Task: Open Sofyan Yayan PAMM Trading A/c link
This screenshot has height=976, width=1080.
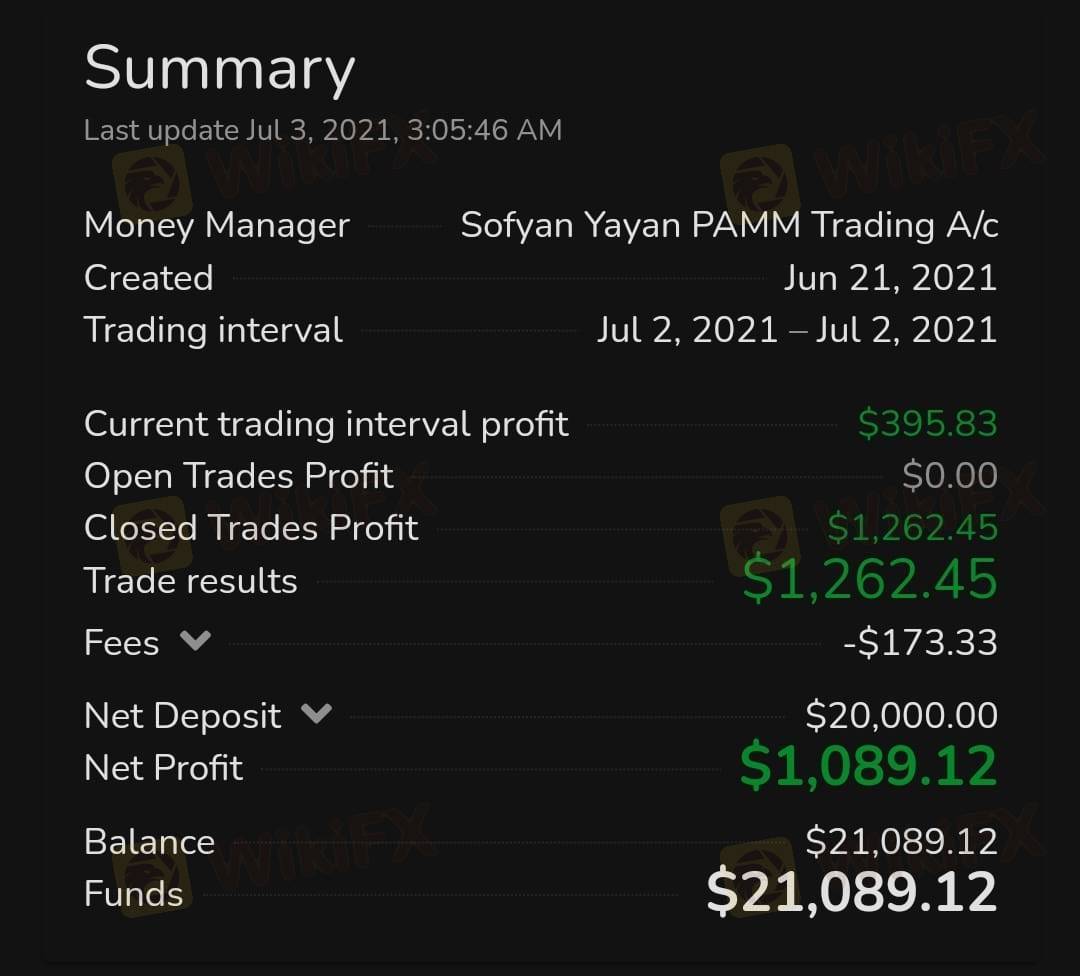Action: (x=729, y=225)
